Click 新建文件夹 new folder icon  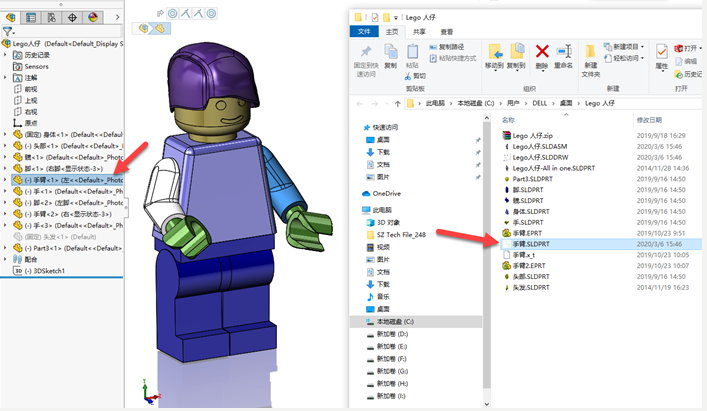click(590, 52)
